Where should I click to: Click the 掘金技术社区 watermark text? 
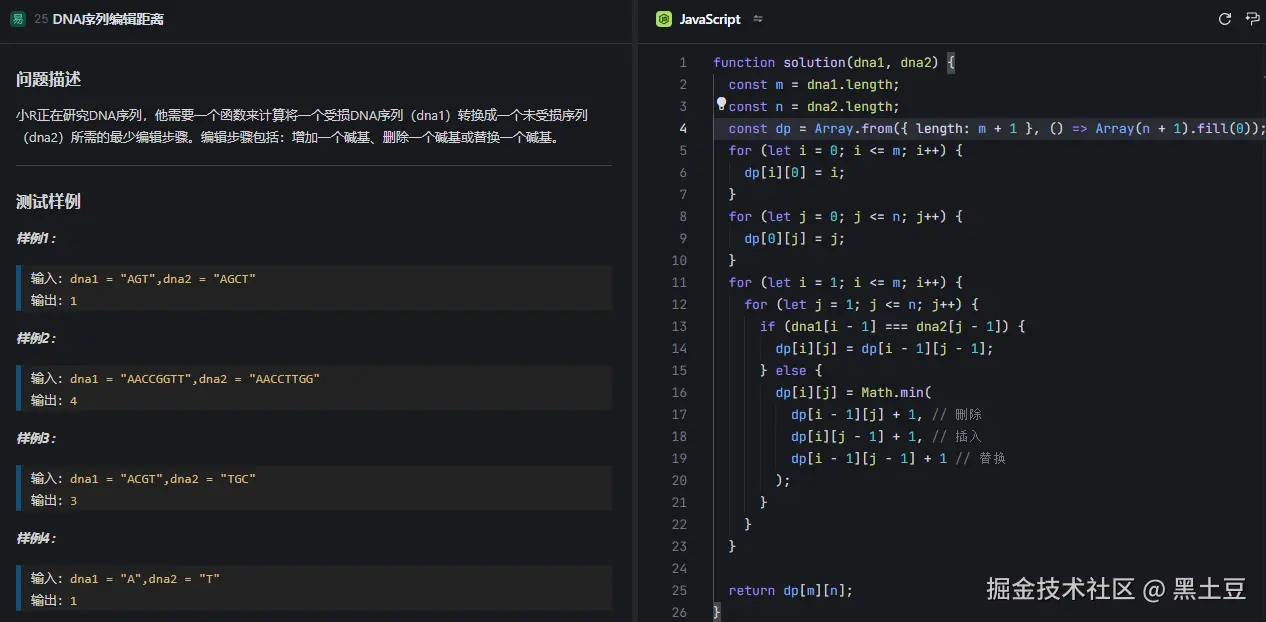click(x=1060, y=589)
